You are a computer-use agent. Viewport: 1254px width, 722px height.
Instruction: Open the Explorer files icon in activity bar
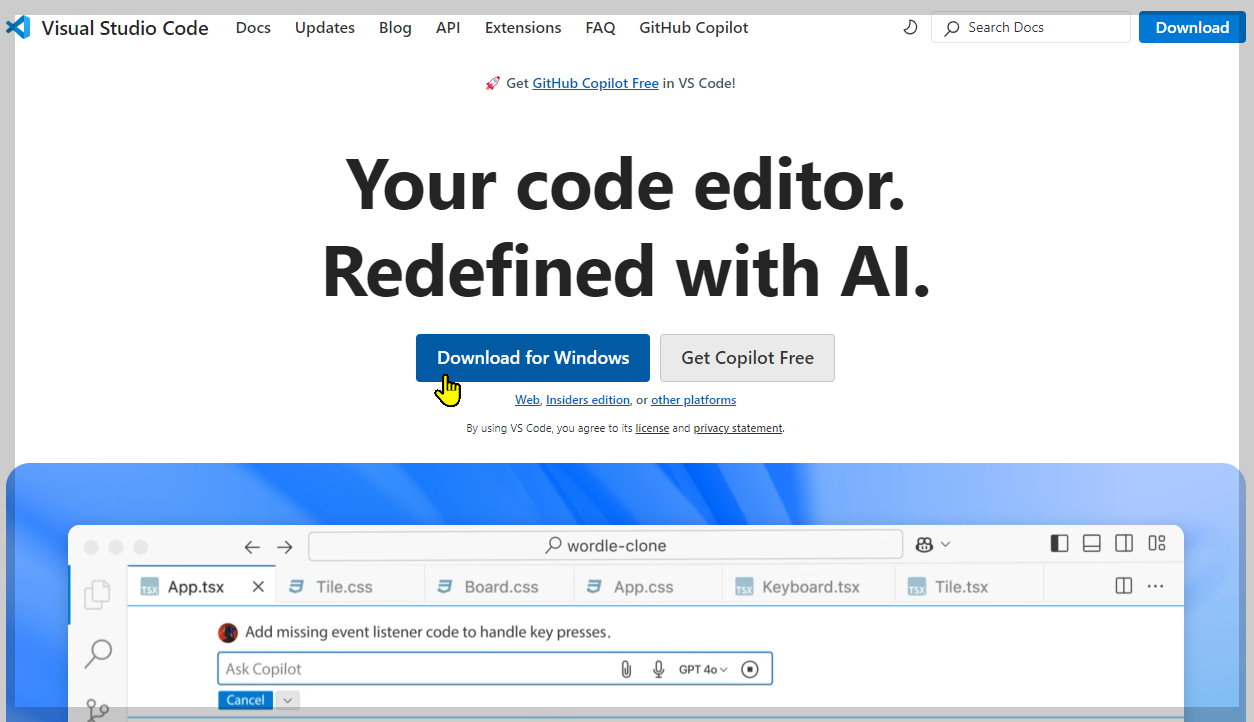click(x=97, y=594)
